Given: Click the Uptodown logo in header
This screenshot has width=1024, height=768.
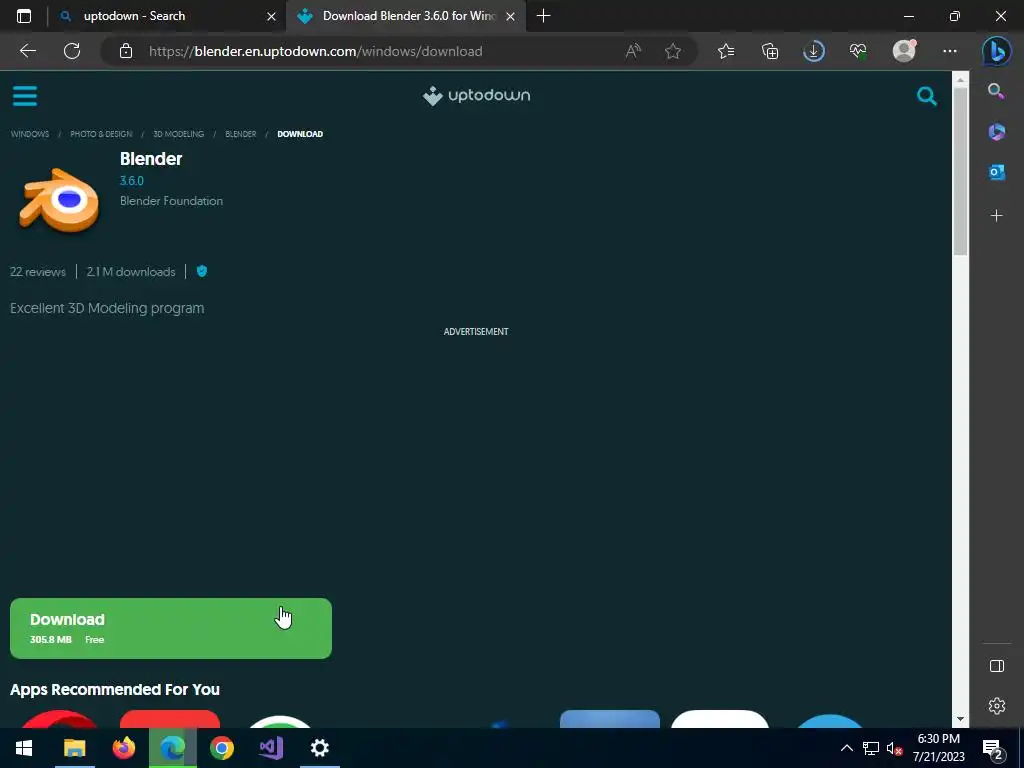Looking at the screenshot, I should point(476,95).
